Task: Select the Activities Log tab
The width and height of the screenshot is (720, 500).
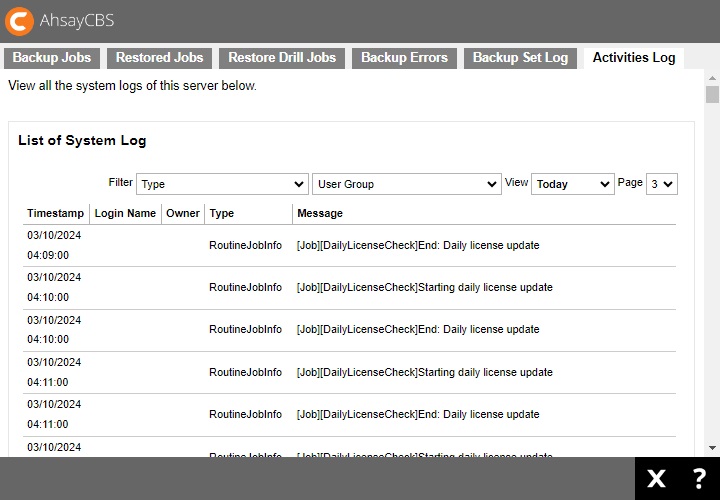Action: tap(634, 58)
